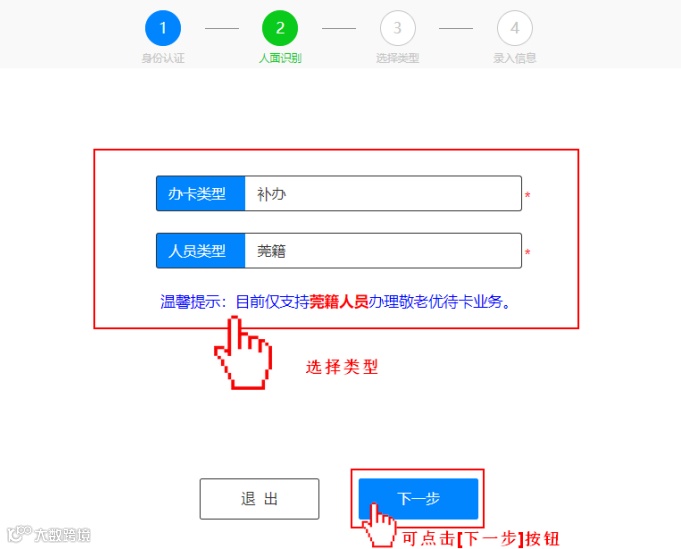Click the red hand icon on 下一步
Image resolution: width=681 pixels, height=549 pixels.
tap(380, 525)
